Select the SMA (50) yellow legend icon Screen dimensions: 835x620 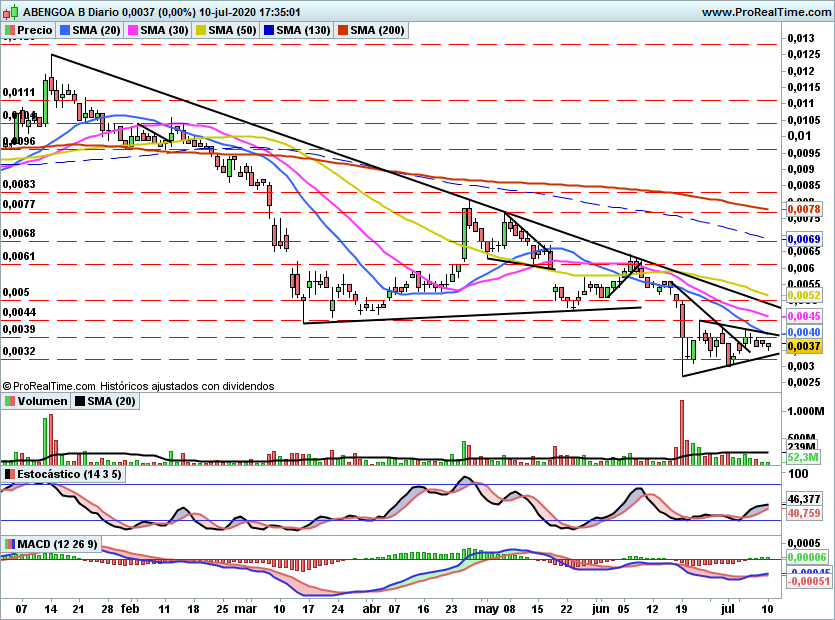201,30
